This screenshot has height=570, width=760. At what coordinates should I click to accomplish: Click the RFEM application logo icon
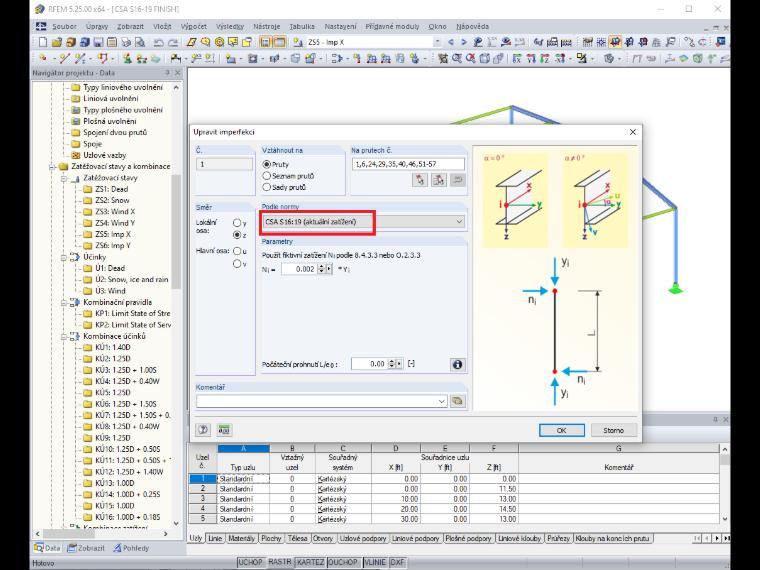[40, 9]
